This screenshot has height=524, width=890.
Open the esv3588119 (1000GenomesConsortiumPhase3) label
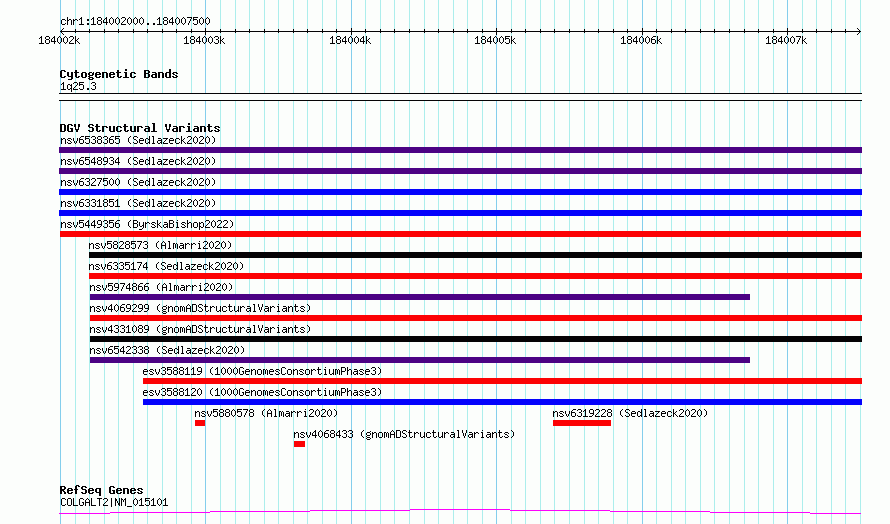[262, 371]
